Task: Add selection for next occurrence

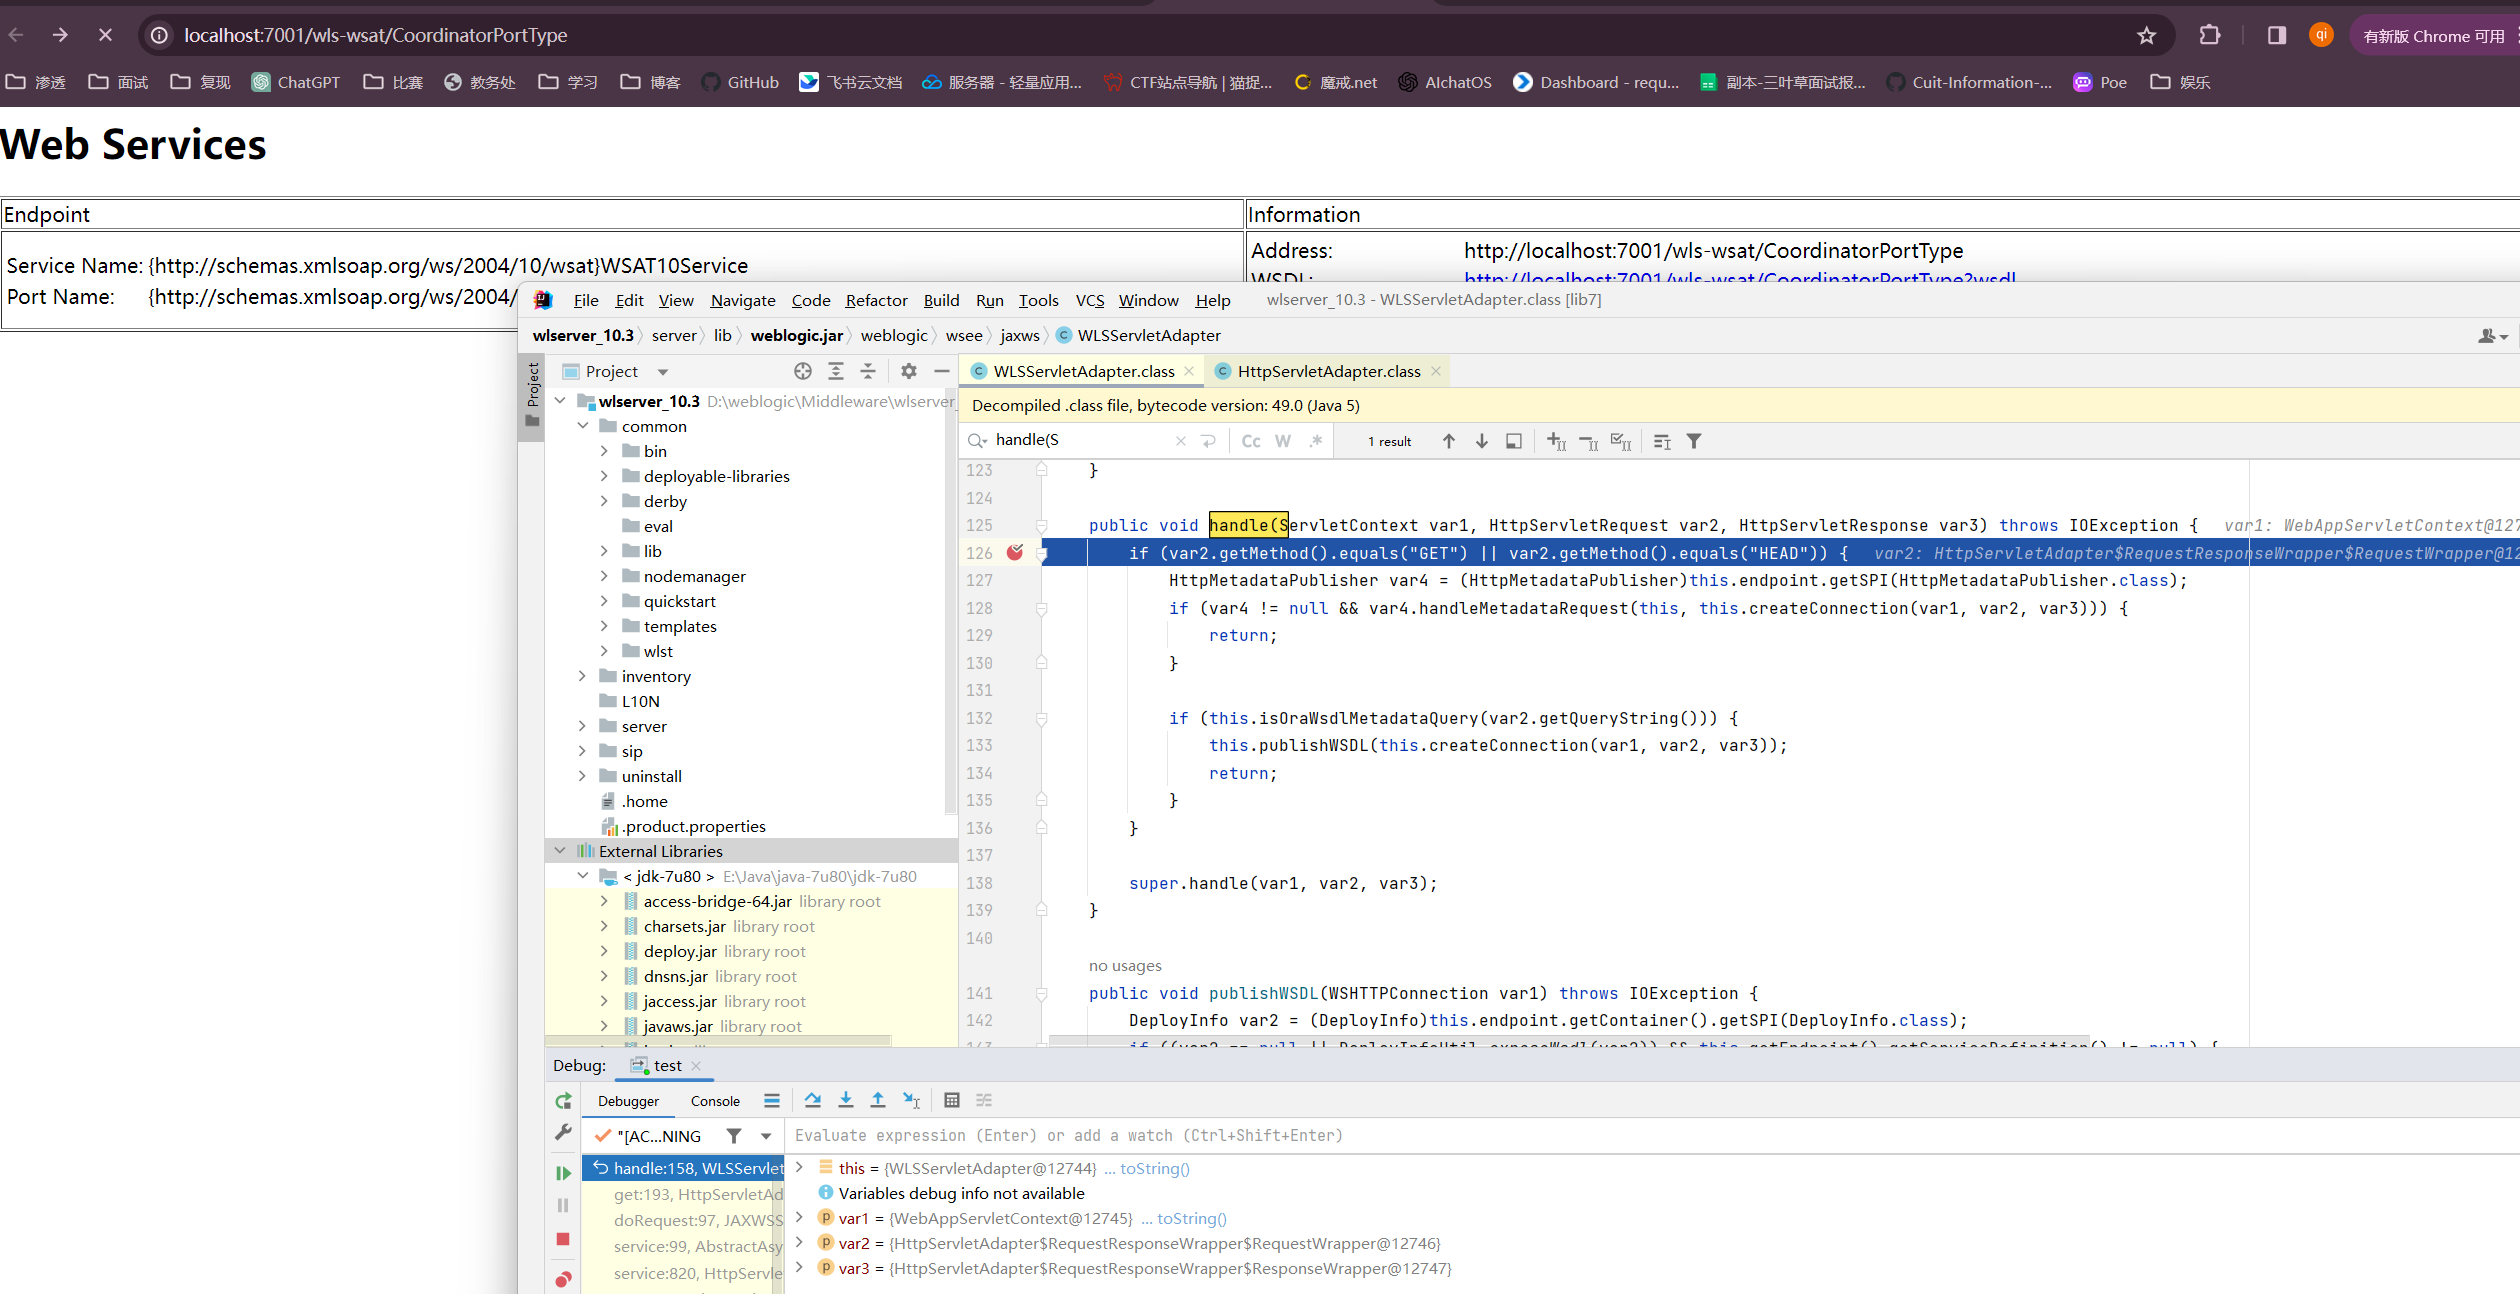Action: [1557, 441]
